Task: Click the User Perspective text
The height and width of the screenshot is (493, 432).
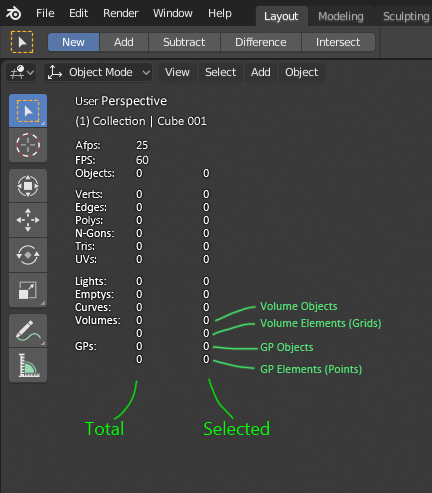Action: click(121, 101)
